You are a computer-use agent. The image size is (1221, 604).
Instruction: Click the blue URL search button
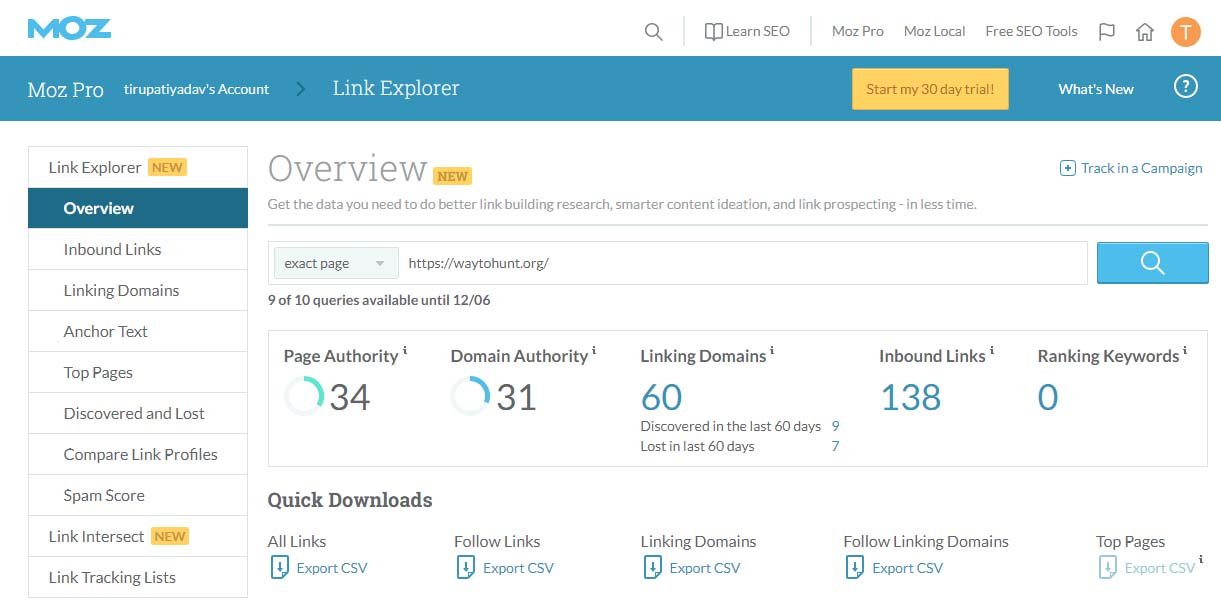[x=1152, y=263]
